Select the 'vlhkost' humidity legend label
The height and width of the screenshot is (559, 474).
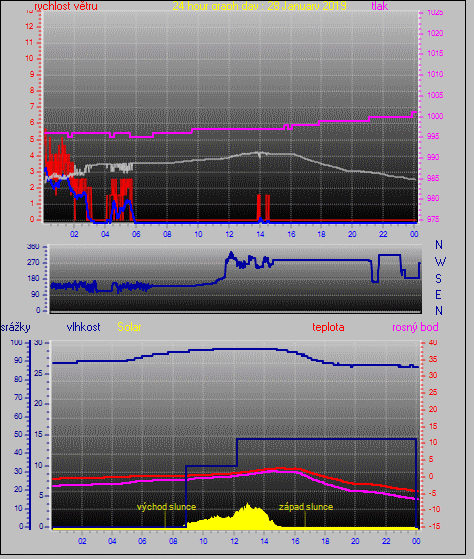(83, 327)
